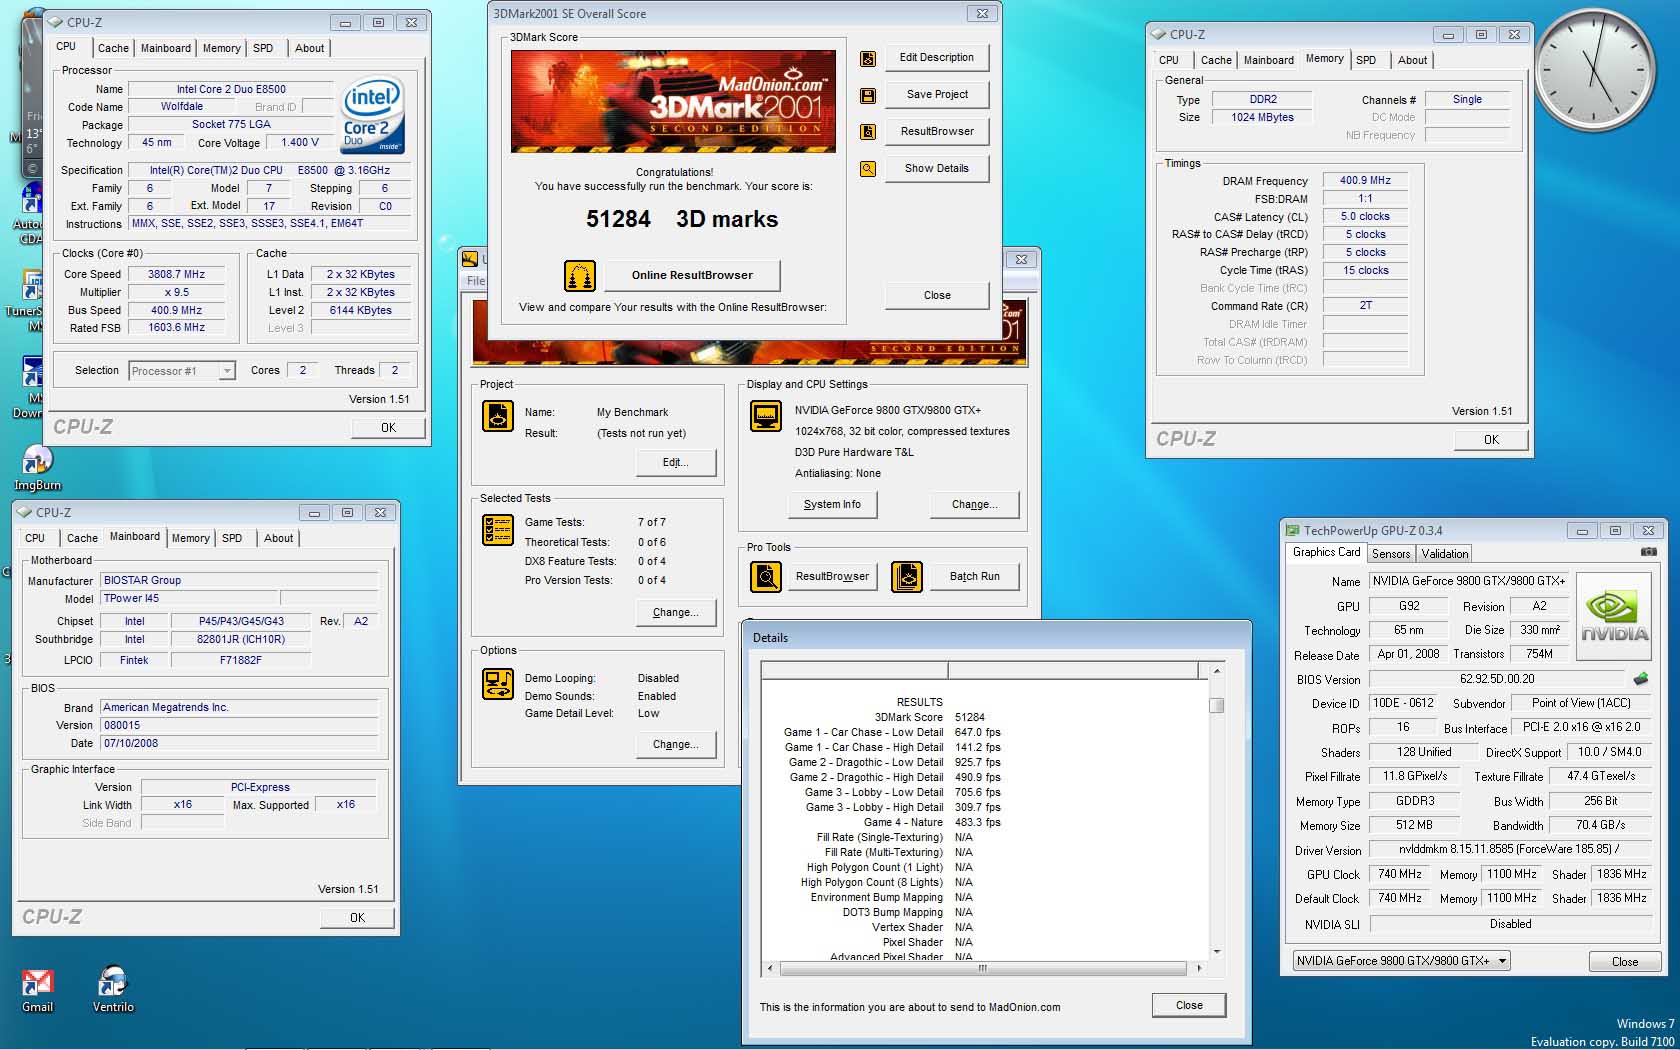The width and height of the screenshot is (1680, 1050).
Task: Click the Save Project floppy icon
Action: (868, 96)
